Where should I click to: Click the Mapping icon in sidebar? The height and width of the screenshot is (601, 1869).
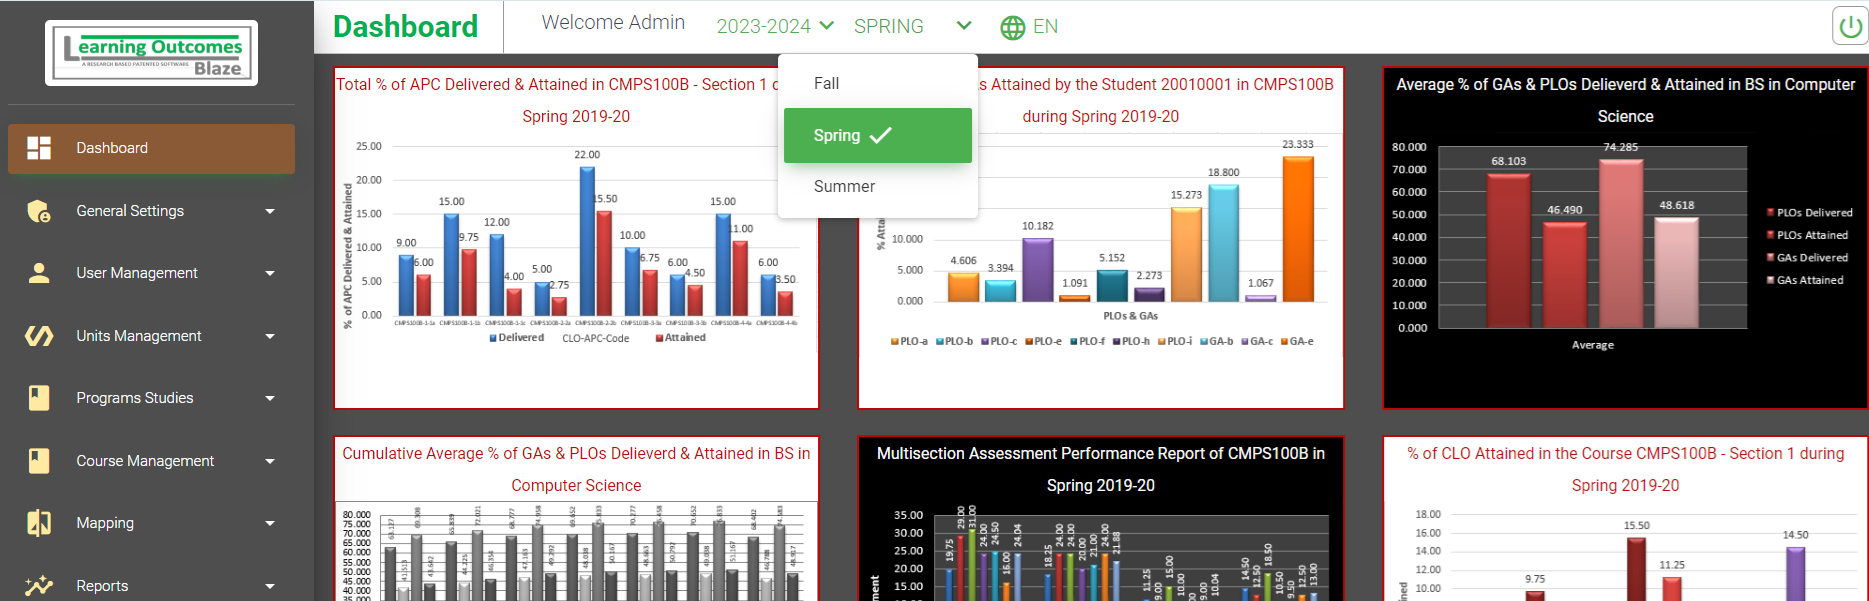tap(39, 523)
